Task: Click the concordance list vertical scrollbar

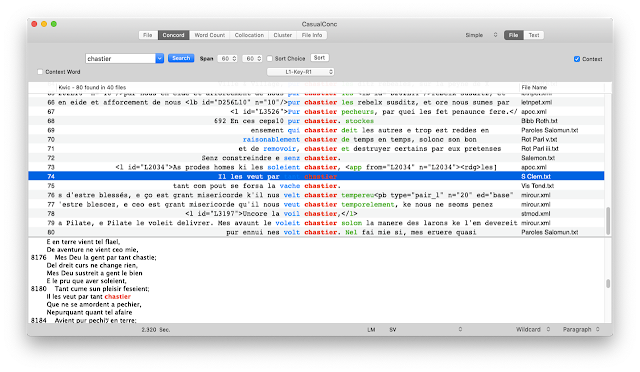Action: coord(608,221)
